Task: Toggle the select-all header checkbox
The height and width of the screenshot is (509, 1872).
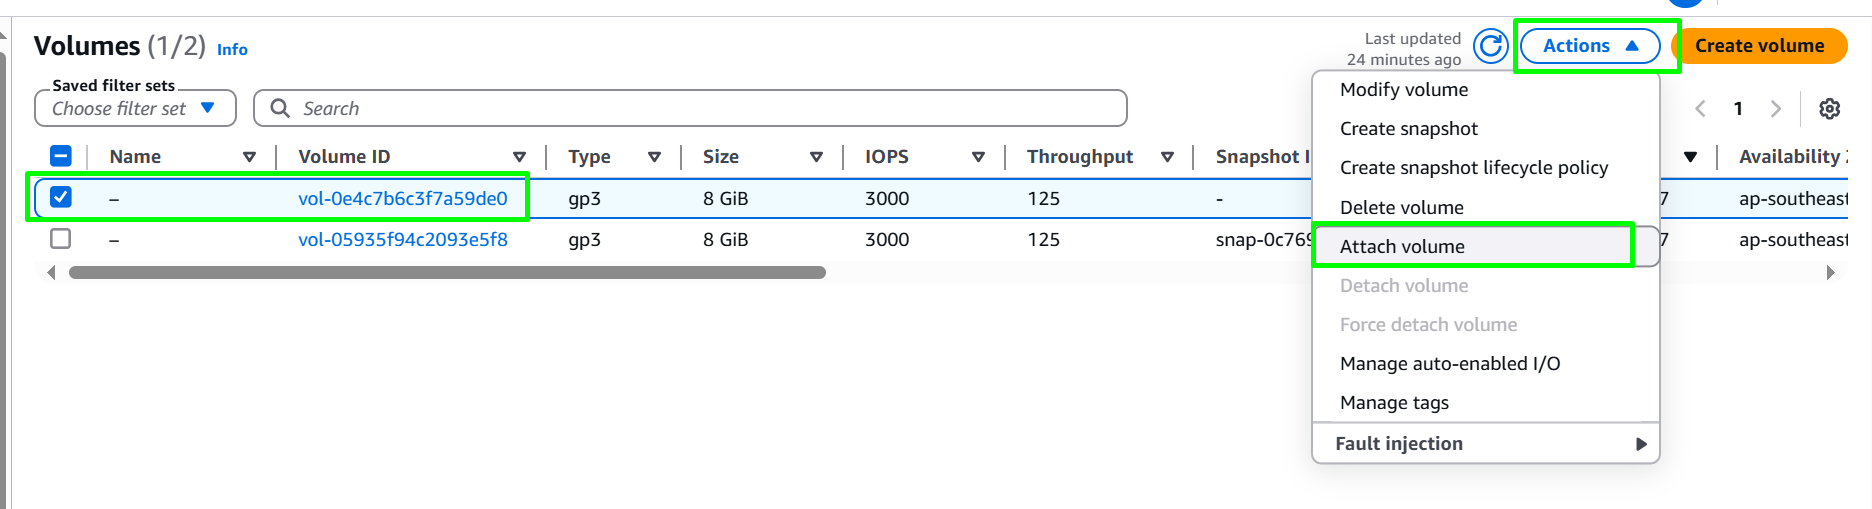Action: coord(61,156)
